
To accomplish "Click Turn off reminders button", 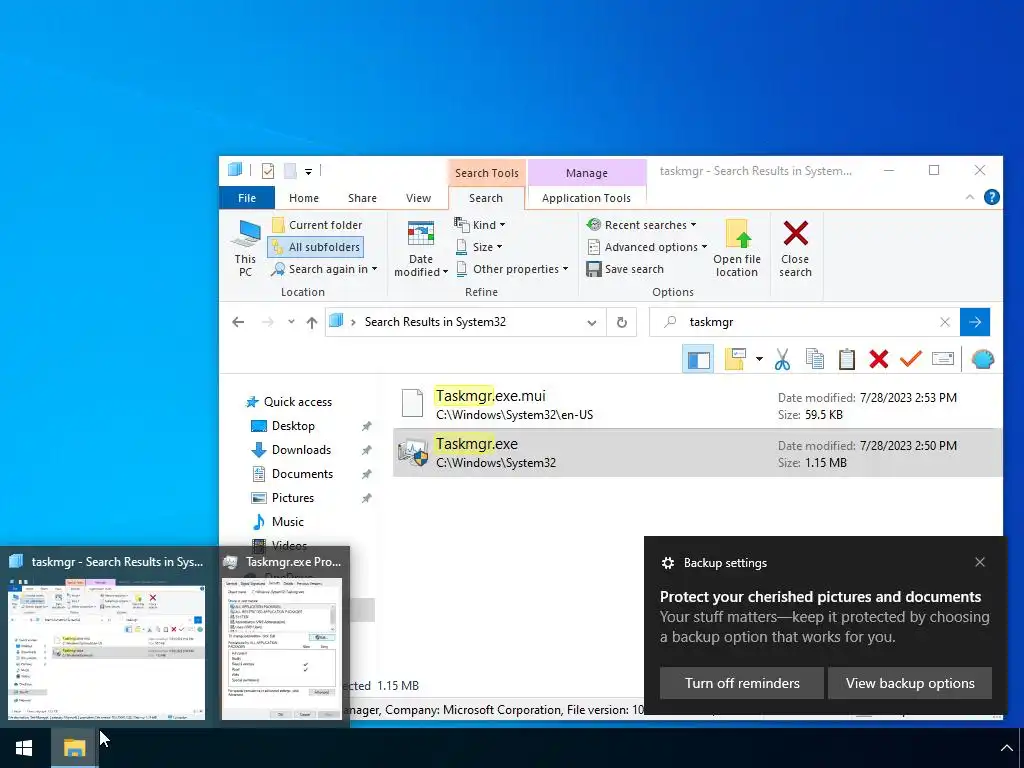I will coord(742,683).
